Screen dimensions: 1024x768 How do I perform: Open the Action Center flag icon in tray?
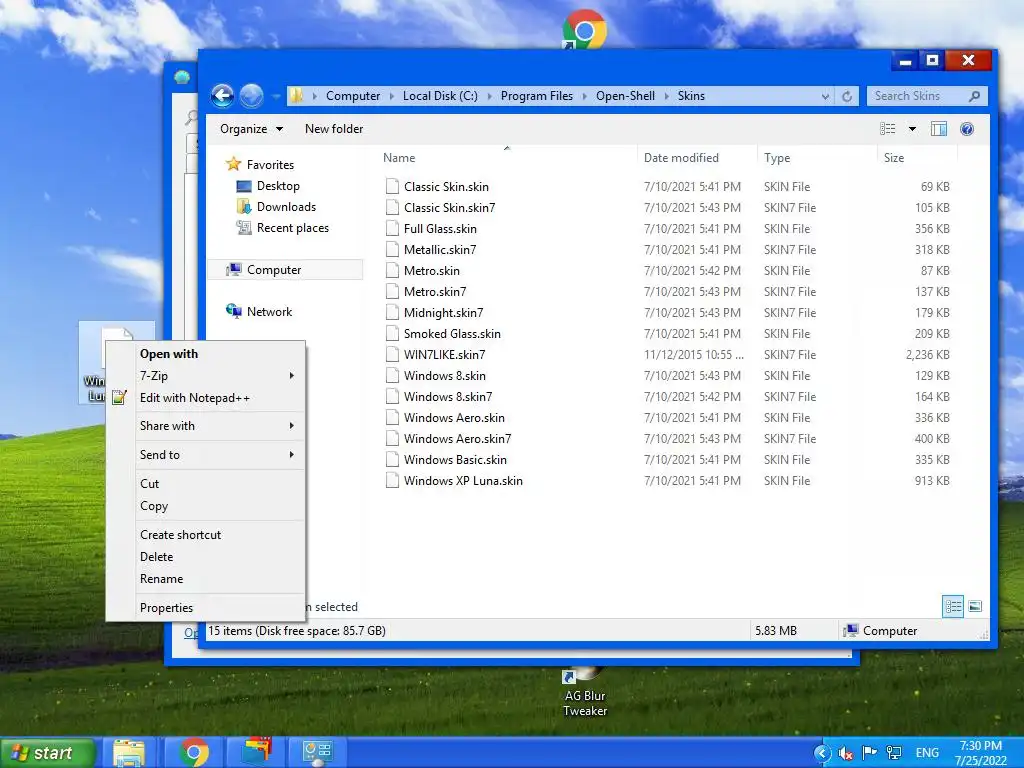tap(869, 753)
